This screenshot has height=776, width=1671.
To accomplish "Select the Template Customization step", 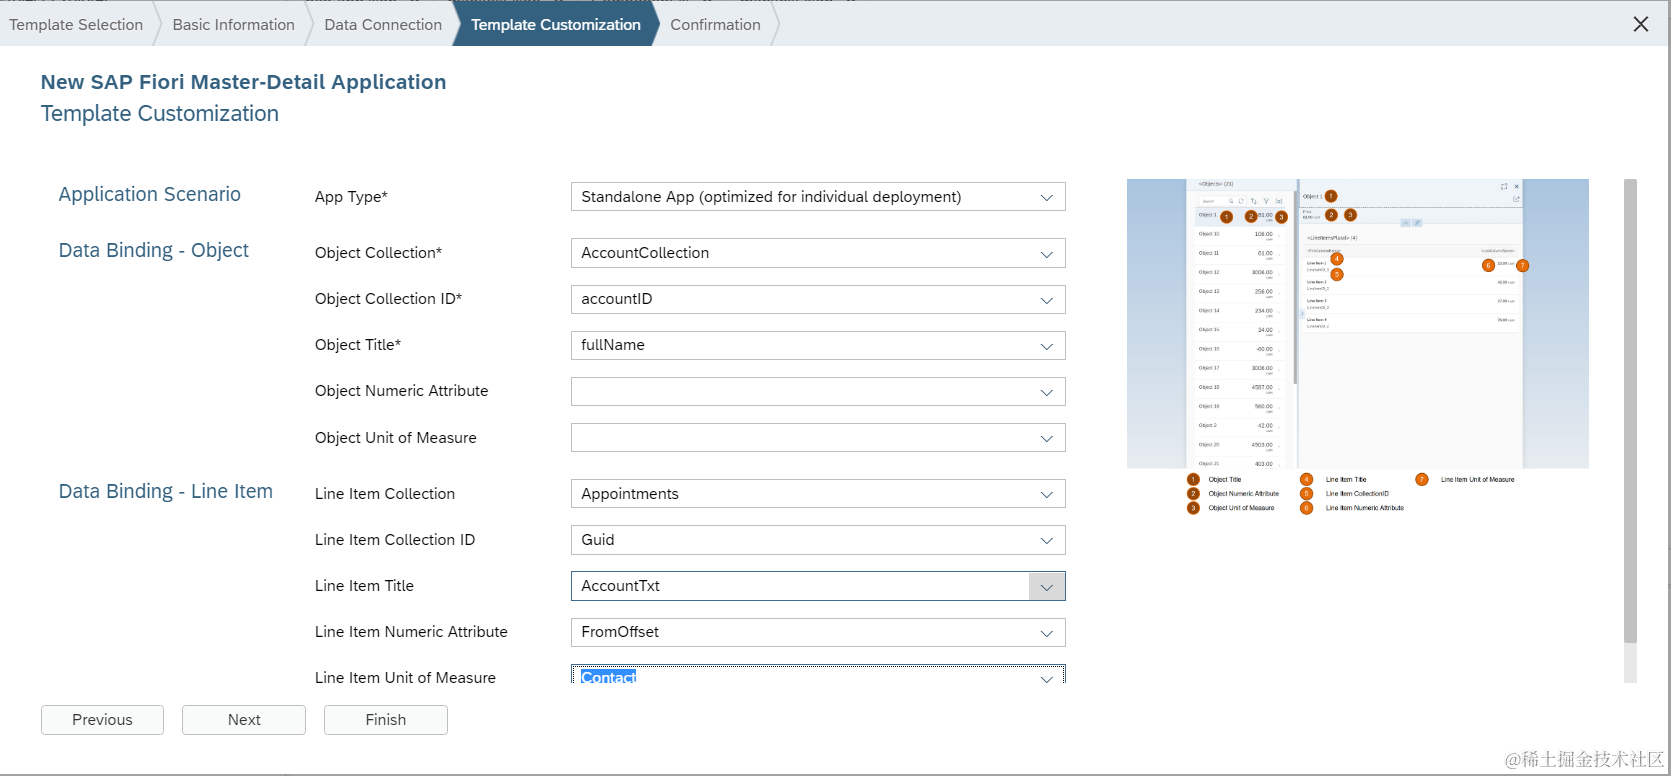I will (x=555, y=24).
